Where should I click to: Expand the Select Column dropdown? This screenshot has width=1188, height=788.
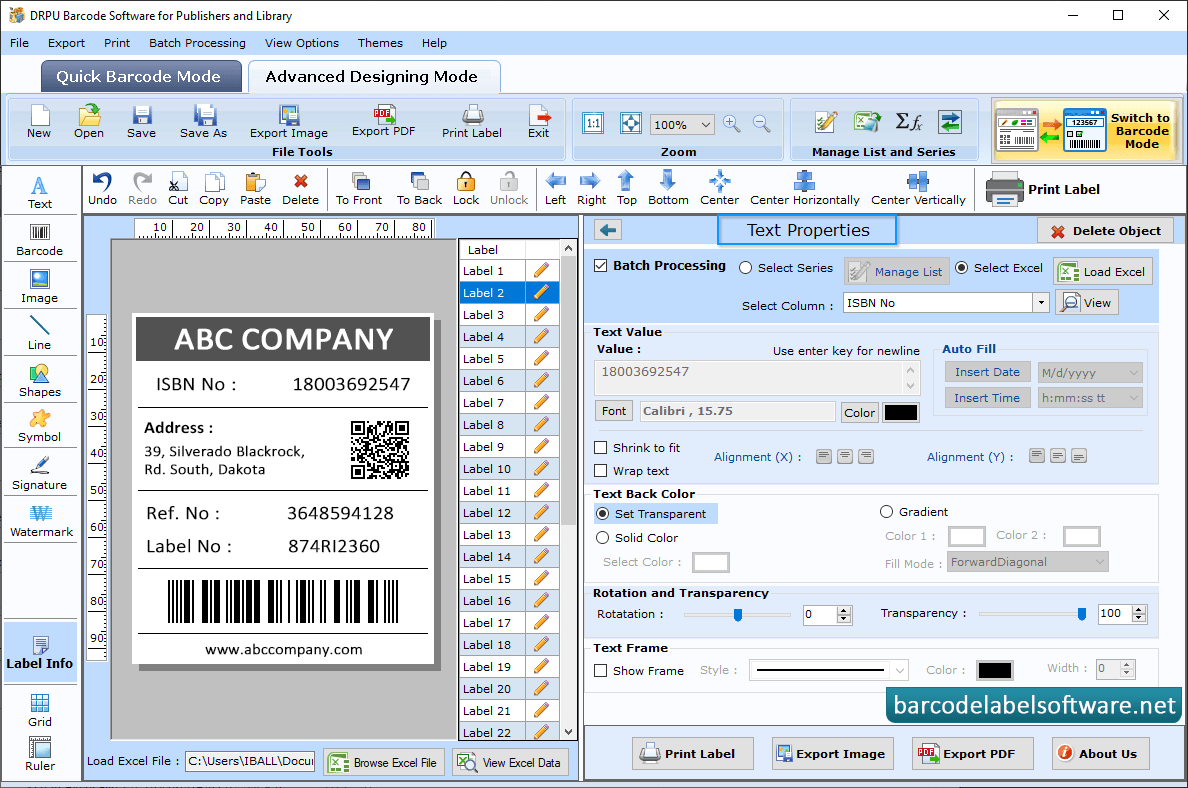point(1041,303)
